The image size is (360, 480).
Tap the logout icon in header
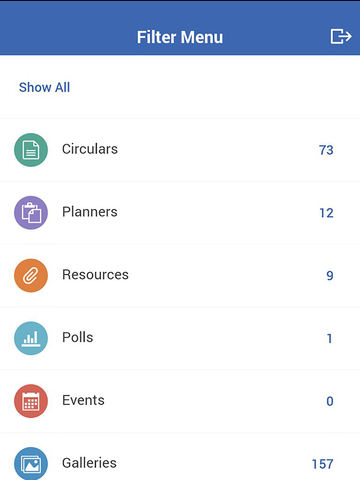click(x=341, y=36)
